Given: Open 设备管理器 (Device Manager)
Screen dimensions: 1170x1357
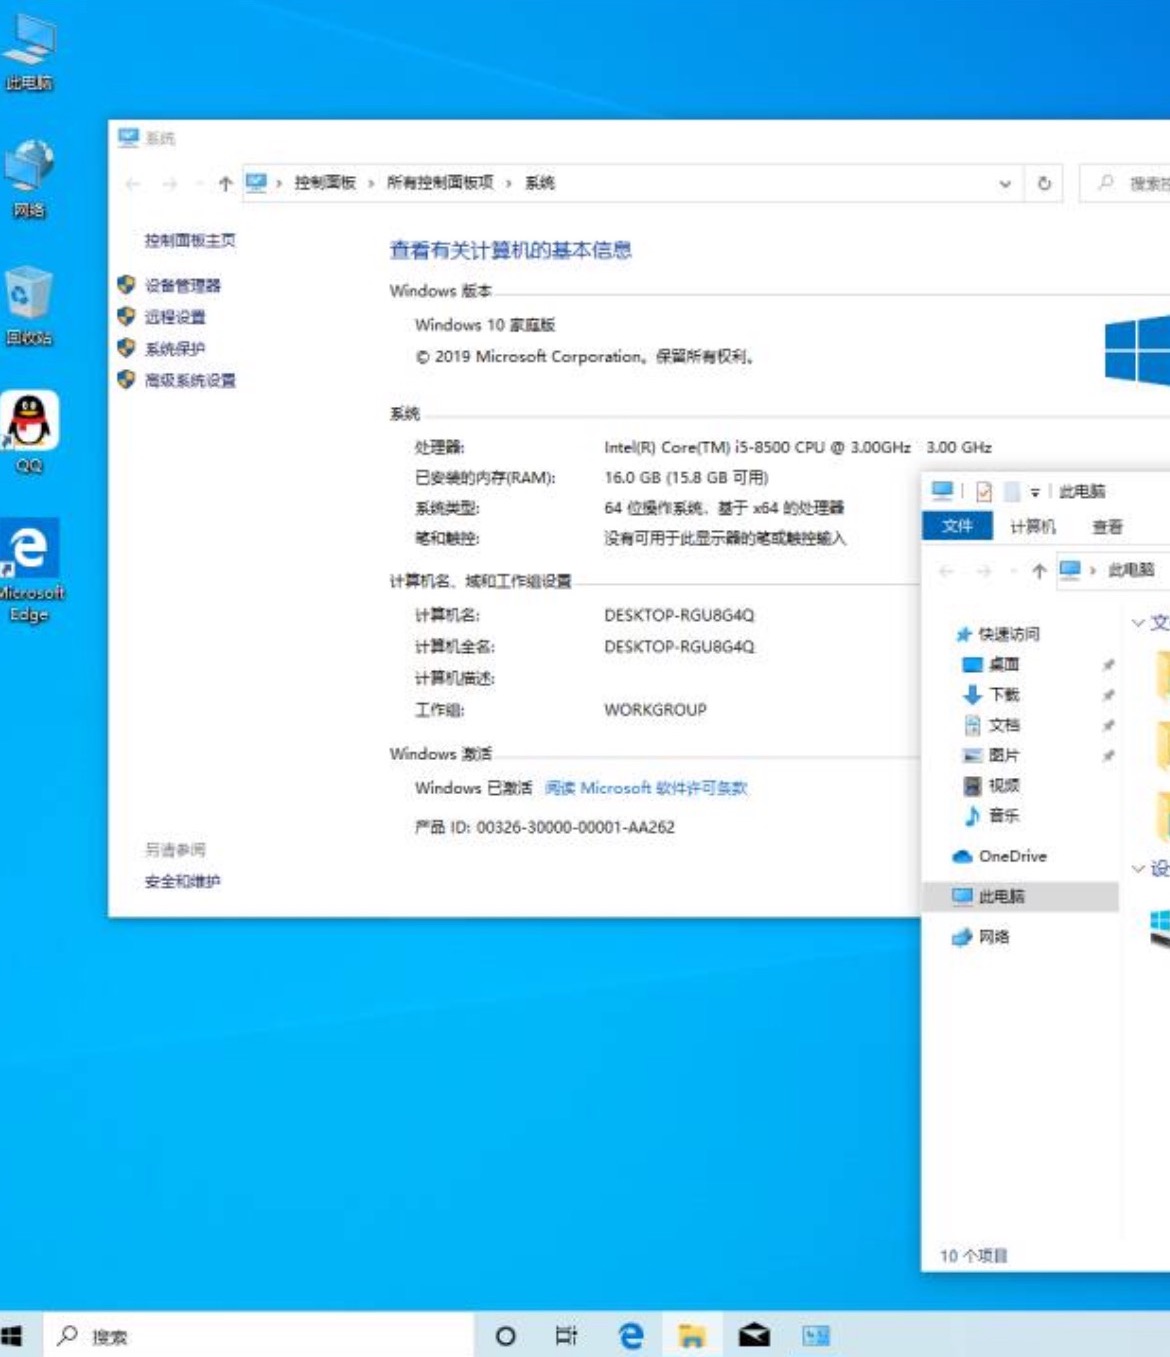Looking at the screenshot, I should (182, 286).
